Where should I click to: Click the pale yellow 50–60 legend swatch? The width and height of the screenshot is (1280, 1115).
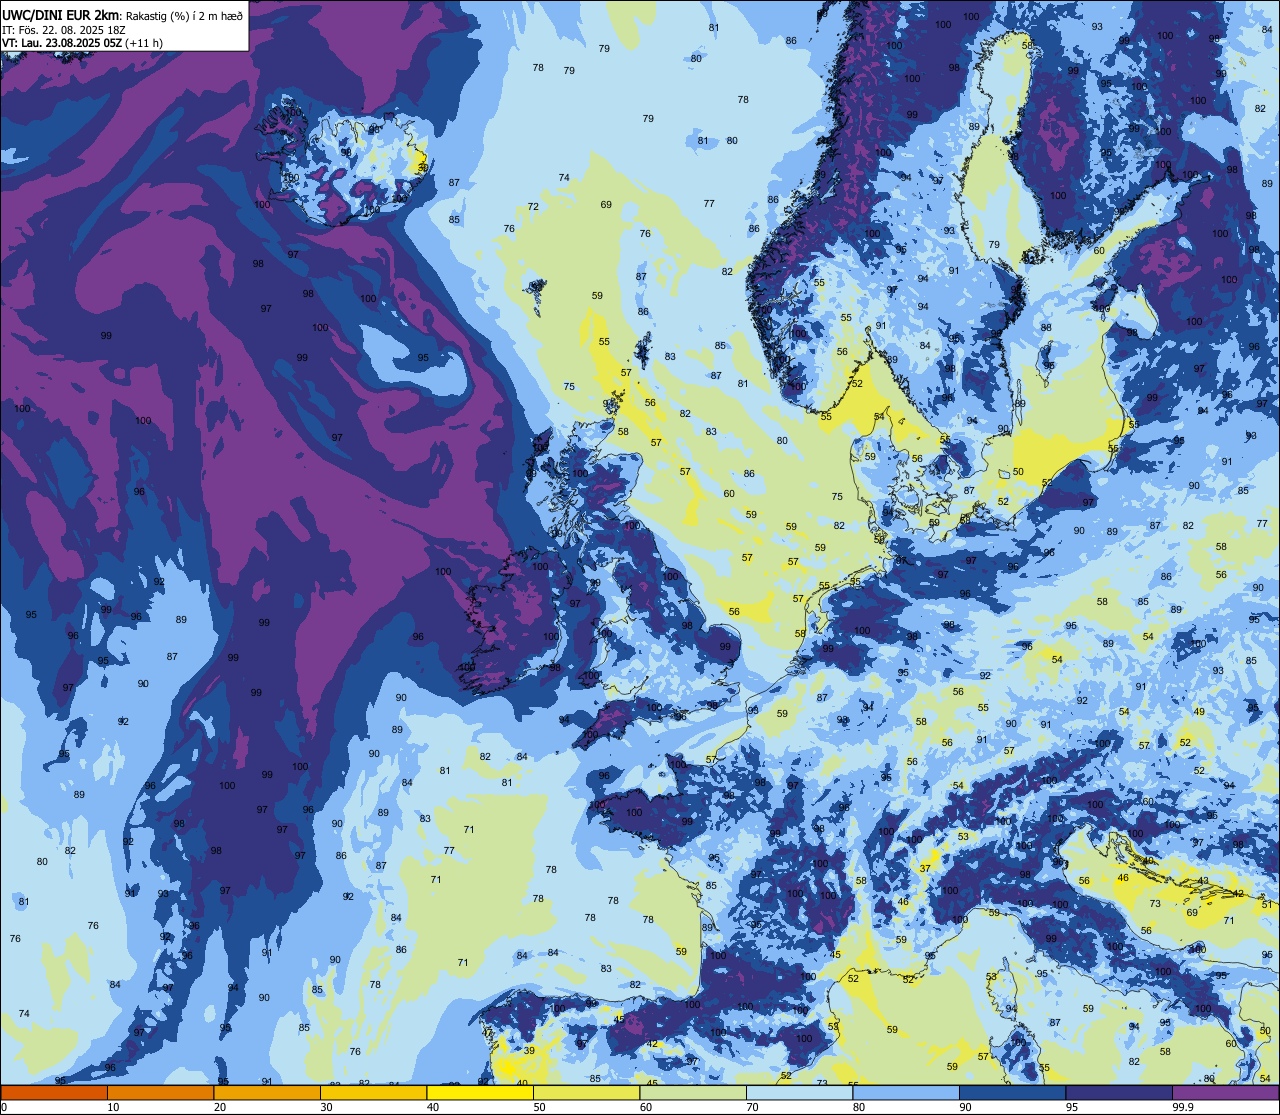pyautogui.click(x=586, y=1092)
